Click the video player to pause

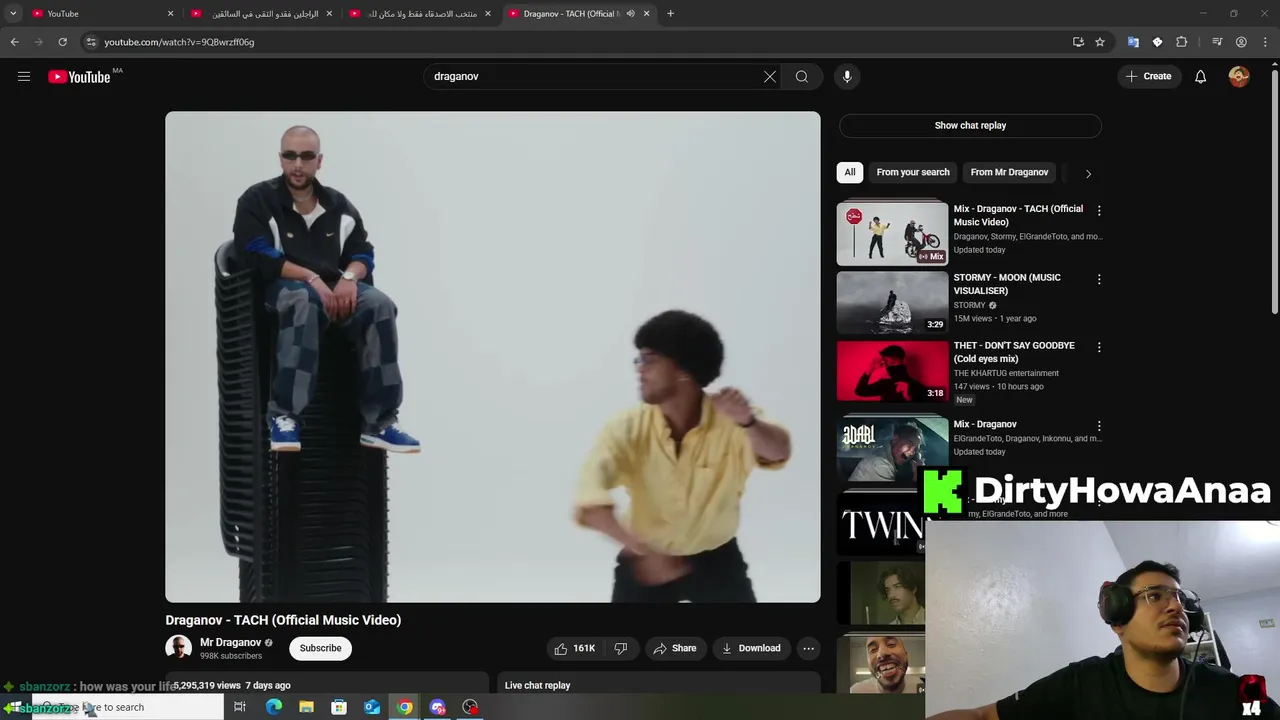(x=493, y=357)
